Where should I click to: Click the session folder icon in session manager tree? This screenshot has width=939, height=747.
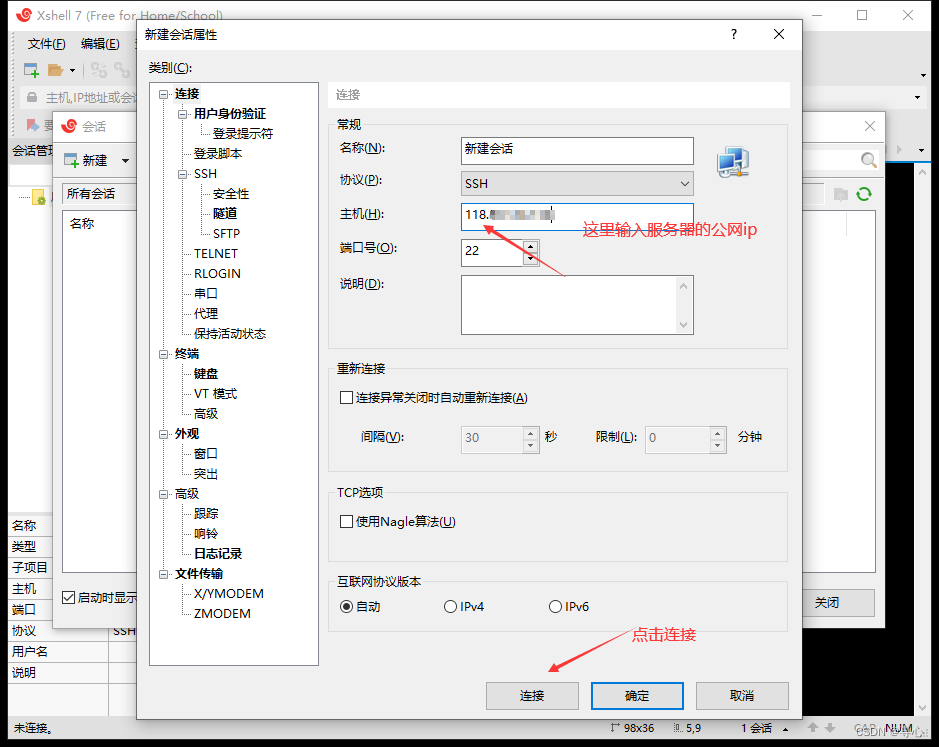39,196
